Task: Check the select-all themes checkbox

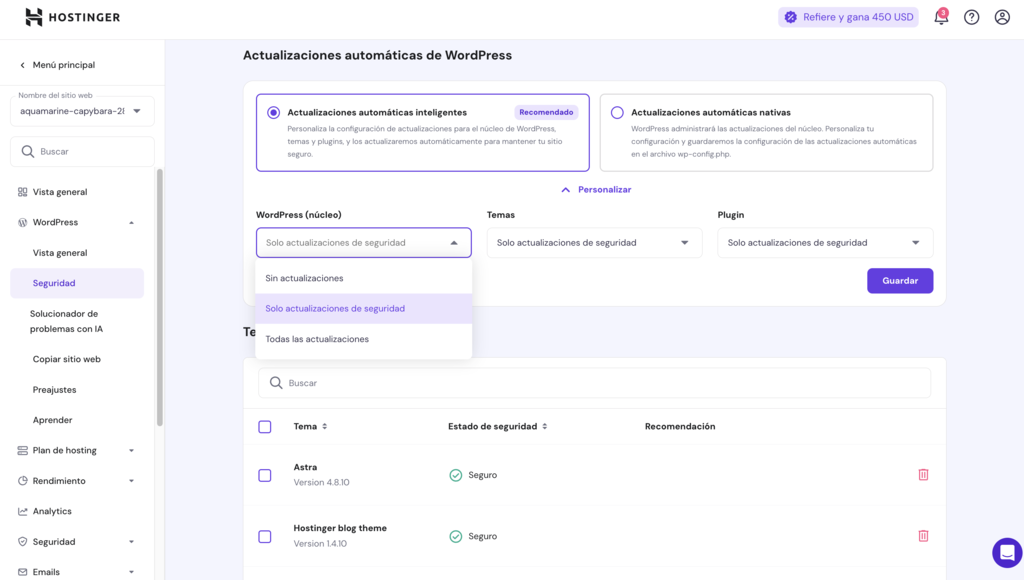Action: [x=264, y=426]
